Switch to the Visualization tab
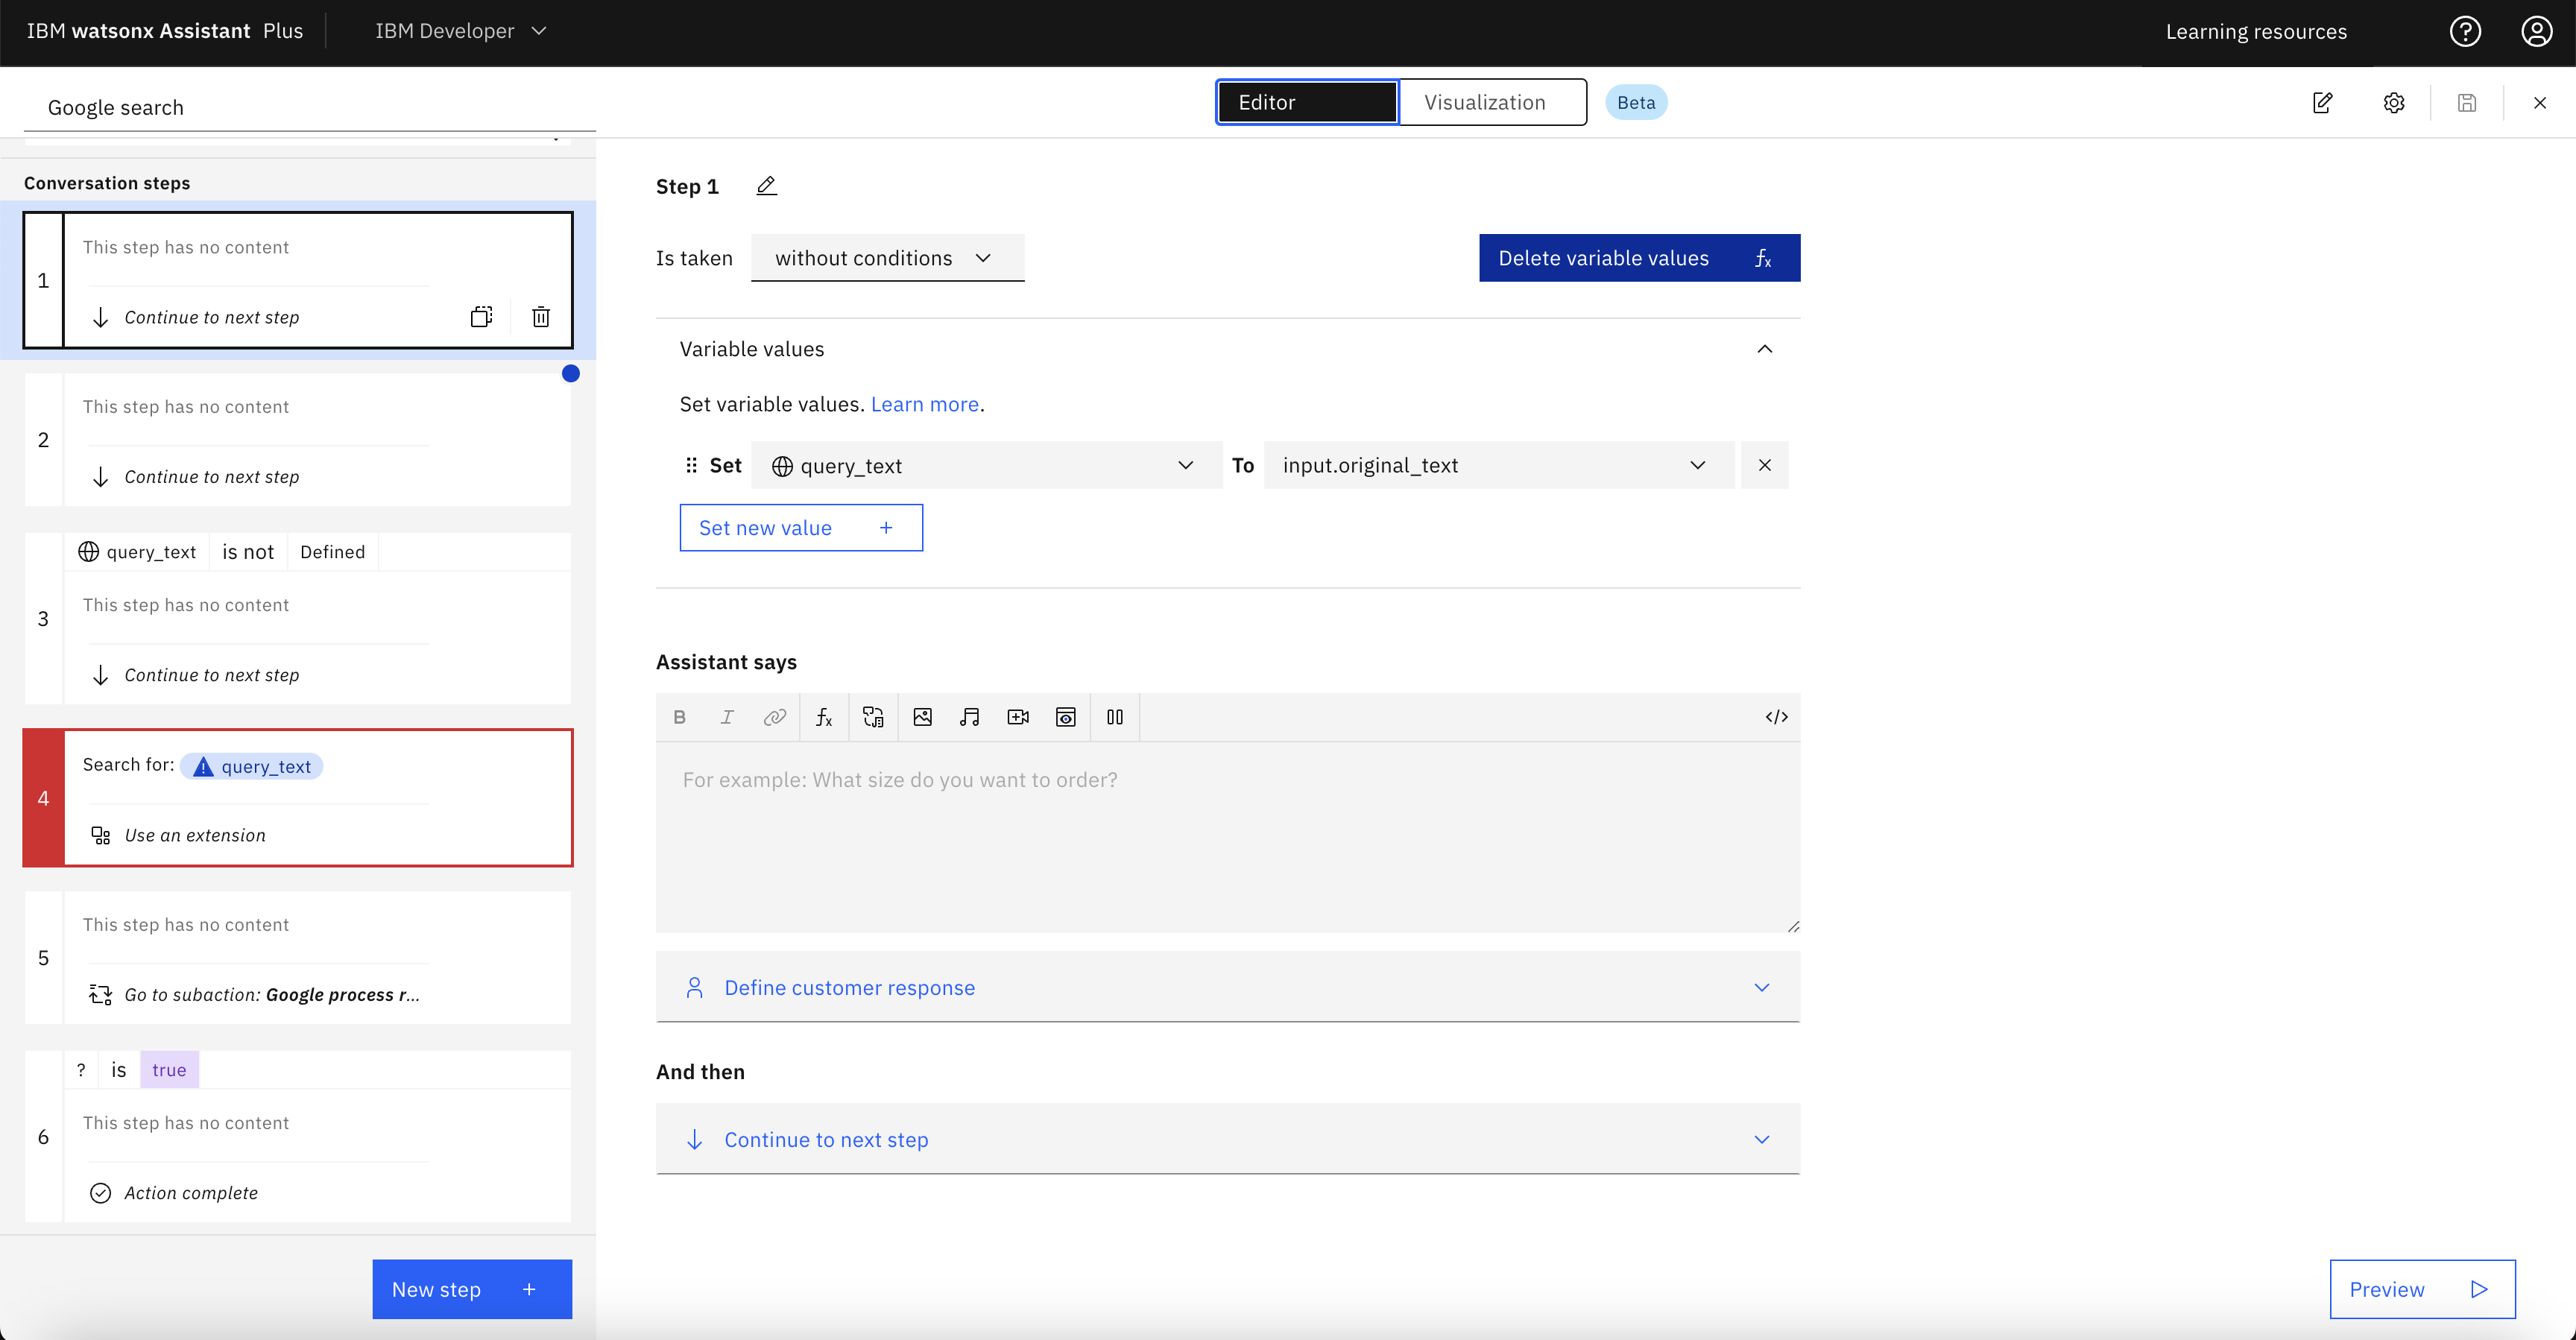 tap(1492, 102)
